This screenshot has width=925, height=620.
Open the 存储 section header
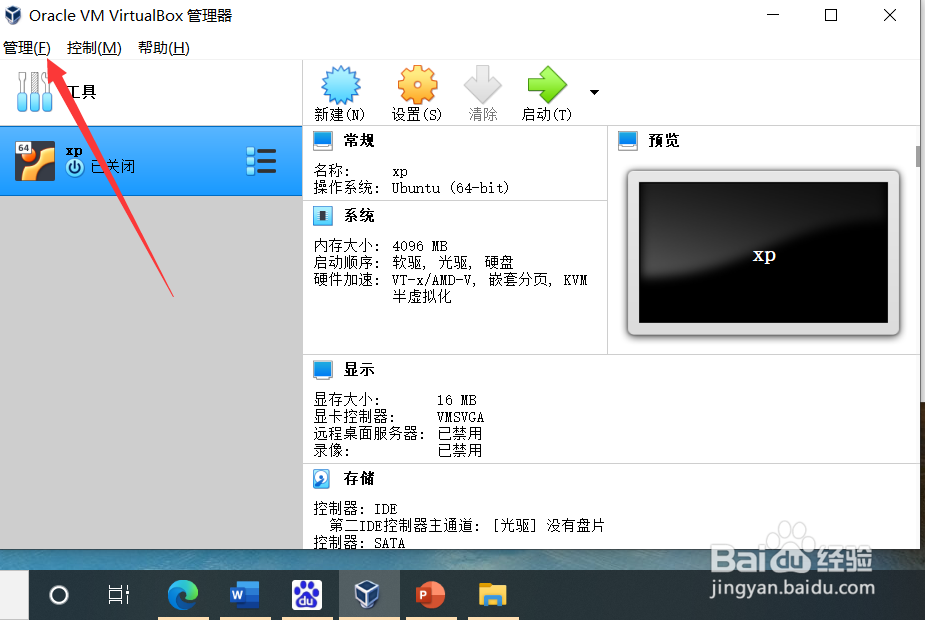pyautogui.click(x=359, y=478)
